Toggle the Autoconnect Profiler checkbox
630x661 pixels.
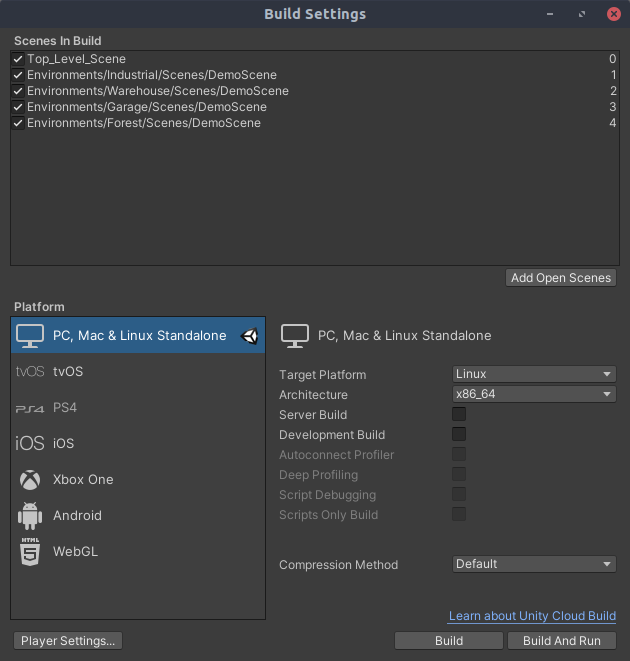[x=459, y=454]
